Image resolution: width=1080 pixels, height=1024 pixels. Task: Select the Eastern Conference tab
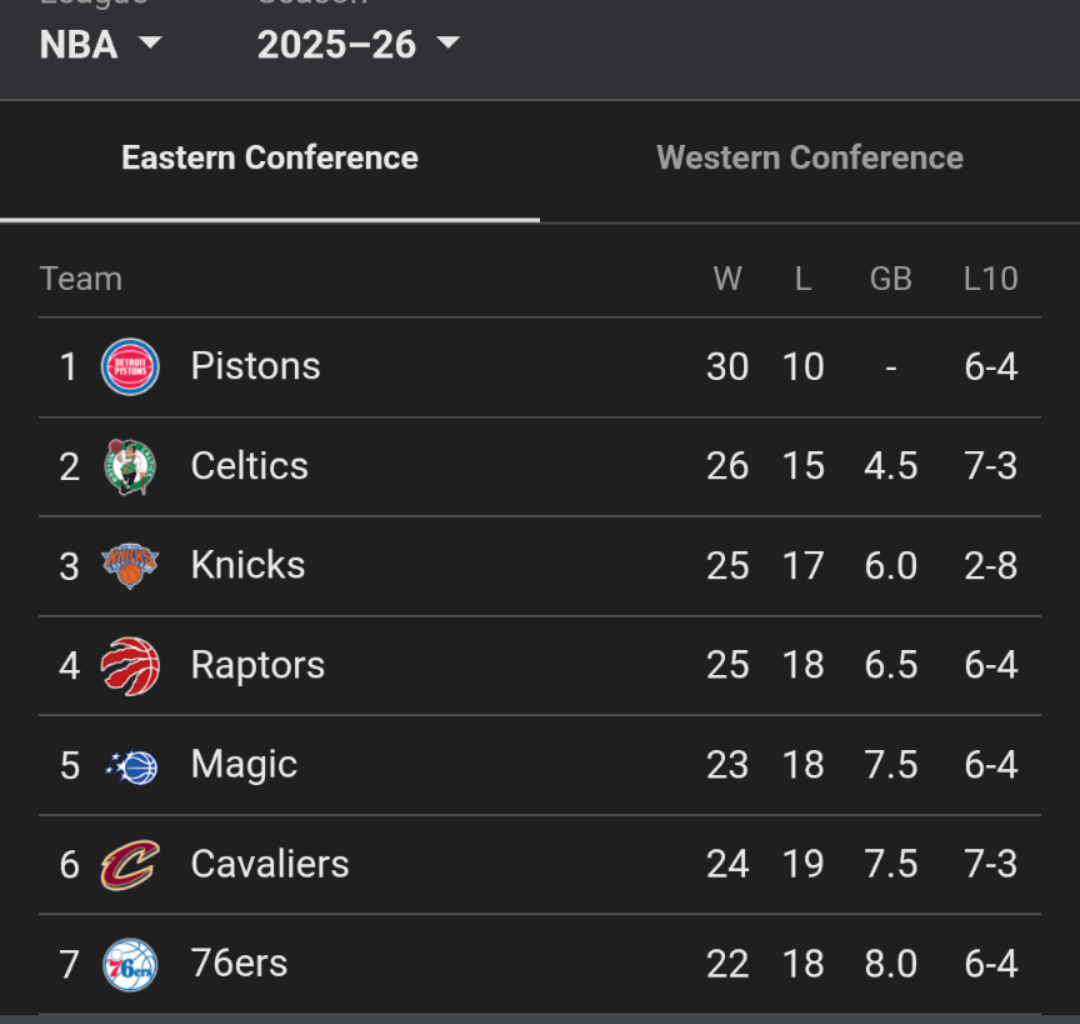(x=270, y=157)
